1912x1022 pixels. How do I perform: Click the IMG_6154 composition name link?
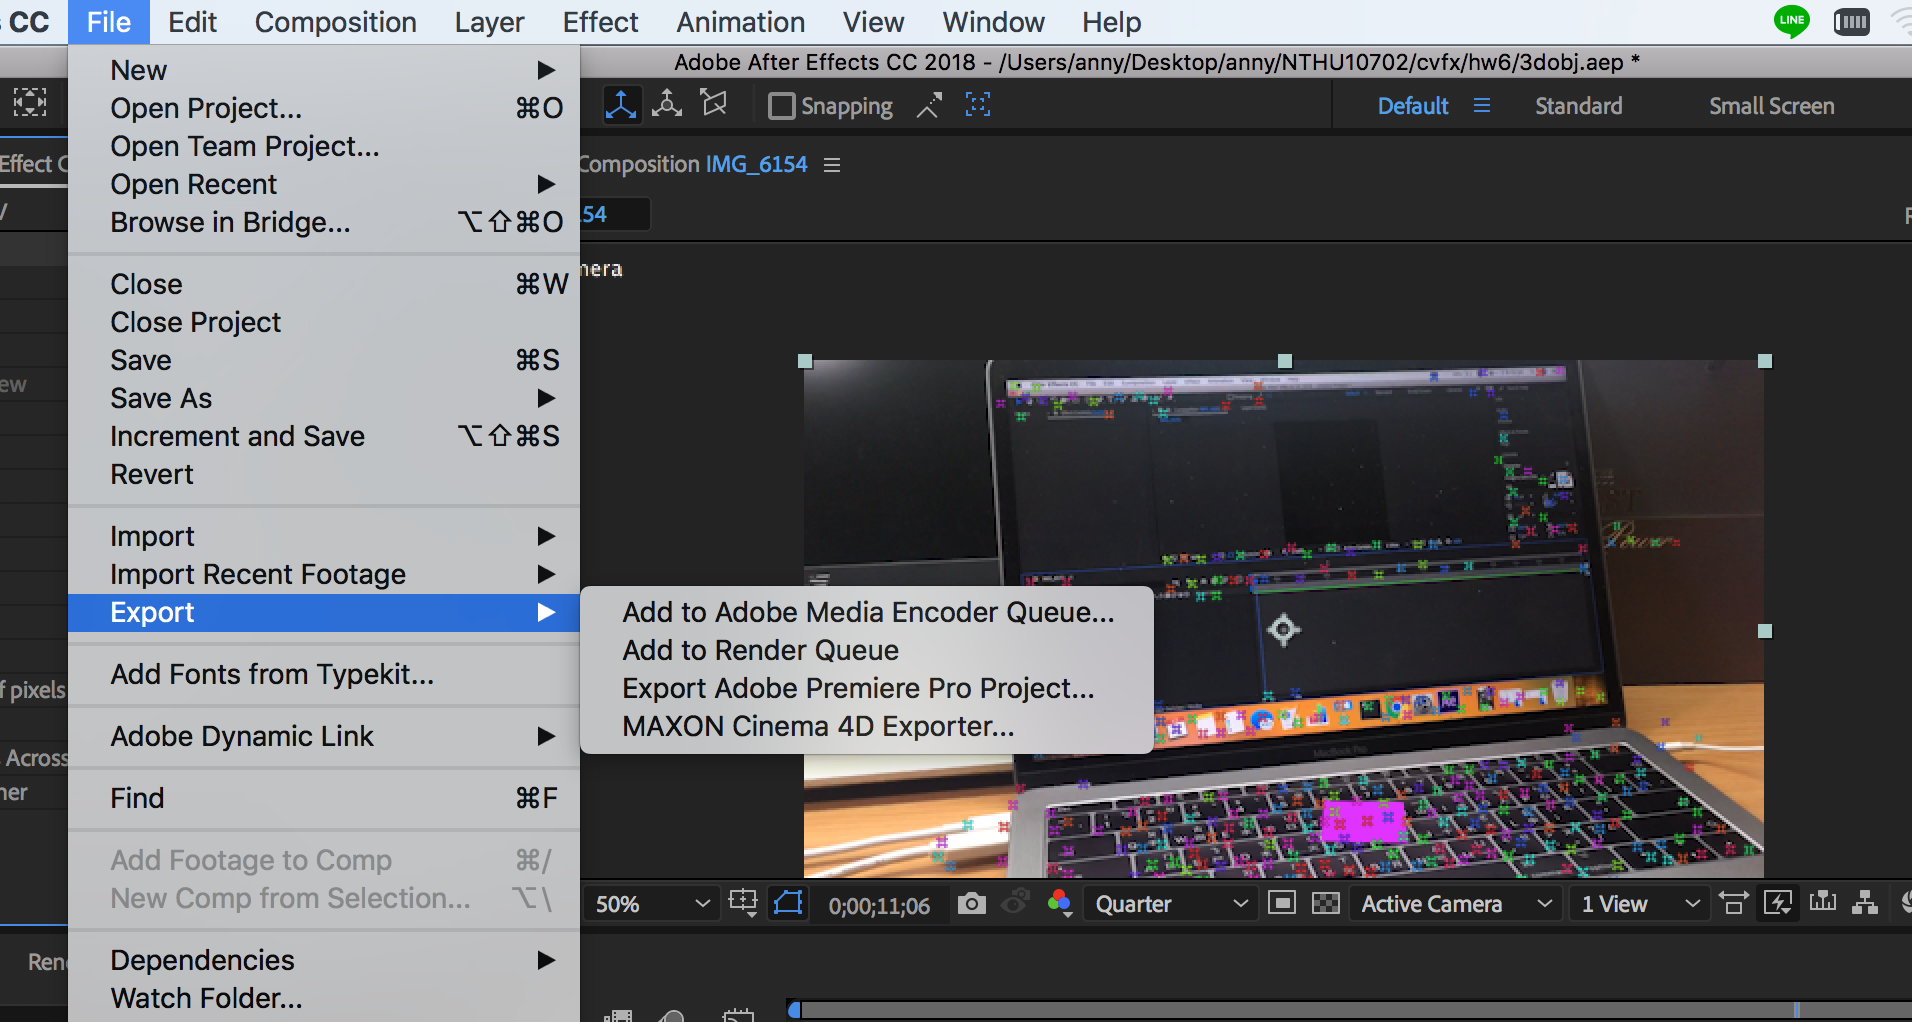click(756, 164)
